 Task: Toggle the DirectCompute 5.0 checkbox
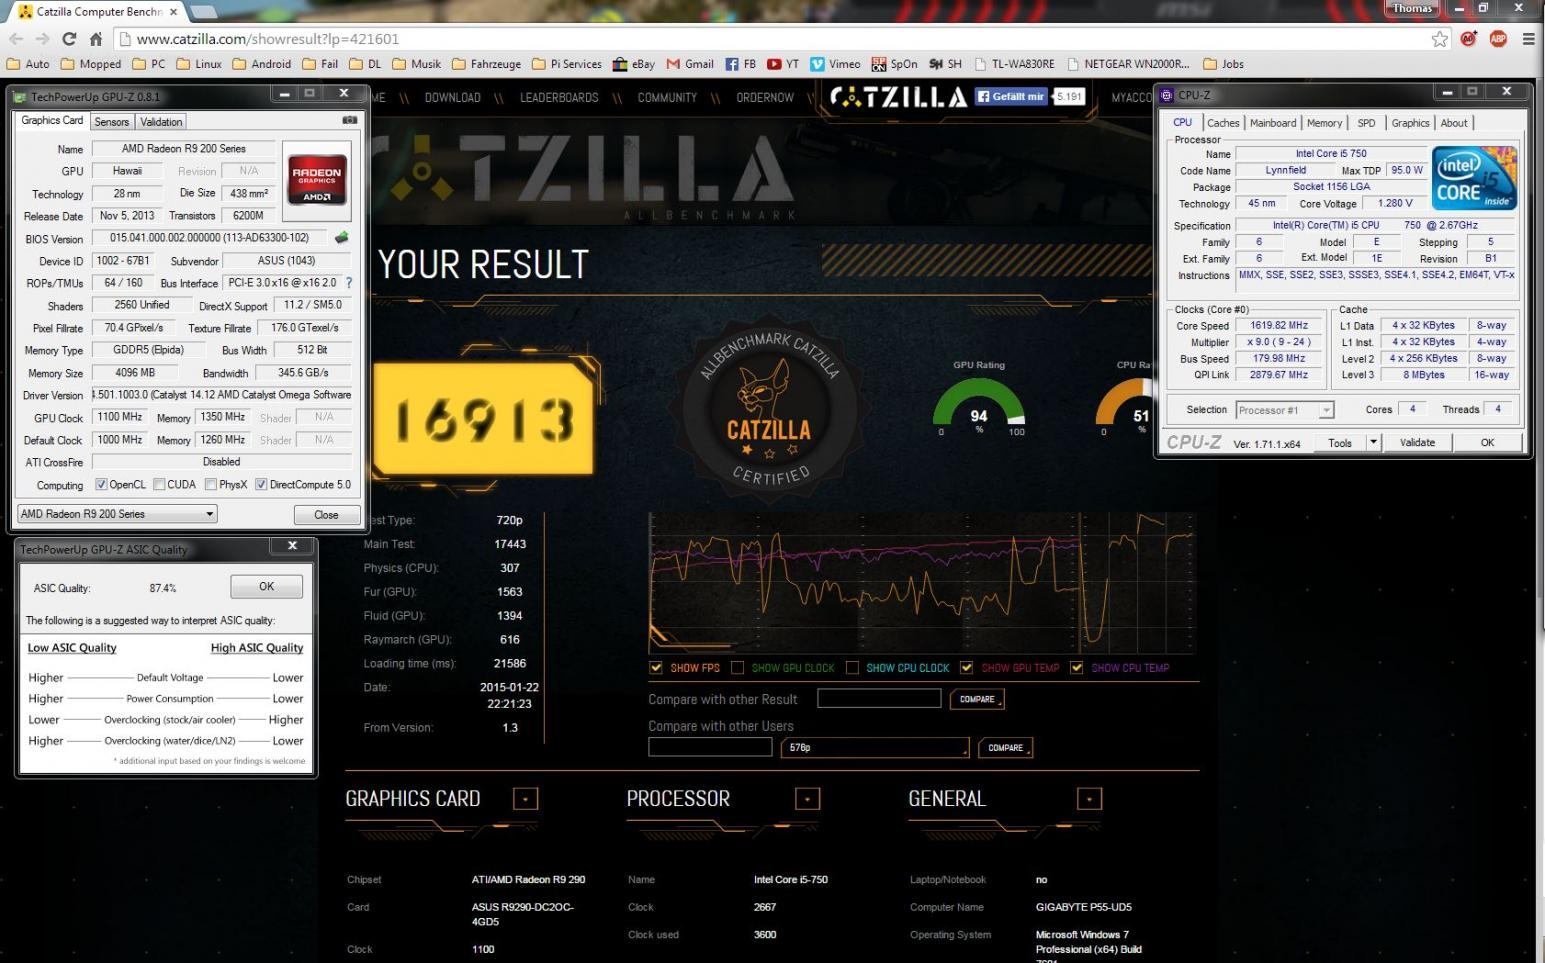click(x=261, y=485)
